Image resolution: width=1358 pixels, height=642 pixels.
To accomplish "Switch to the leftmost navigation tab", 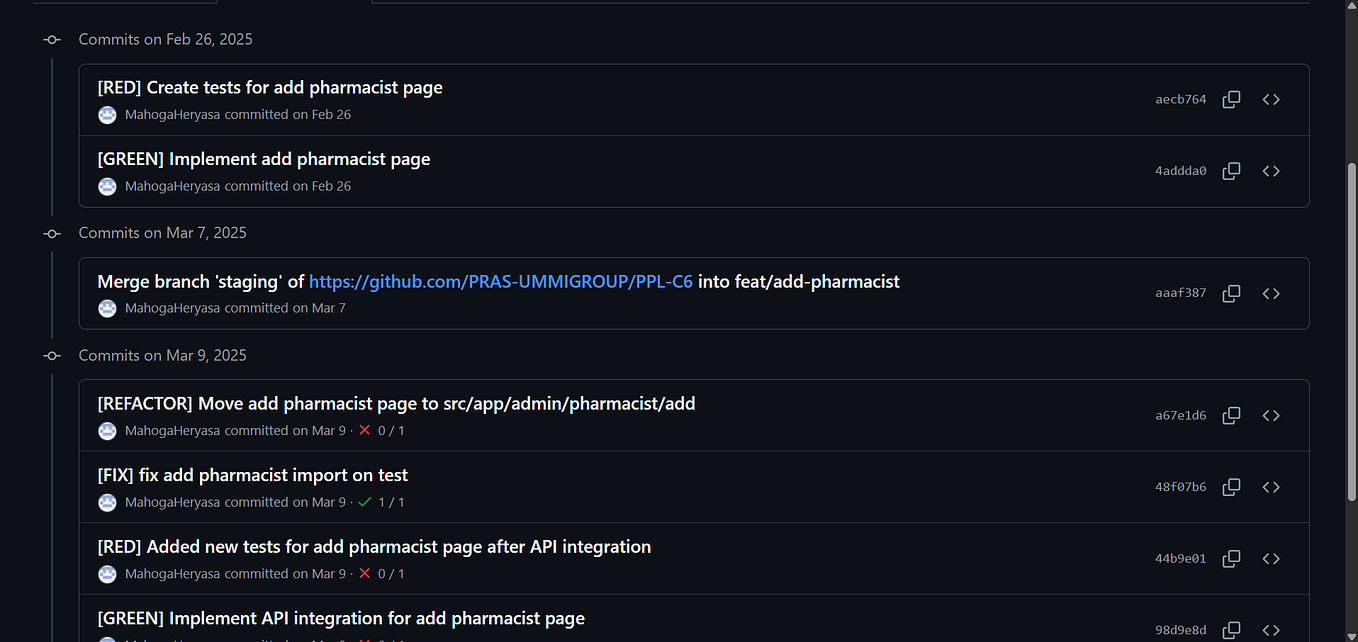I will pyautogui.click(x=125, y=2).
